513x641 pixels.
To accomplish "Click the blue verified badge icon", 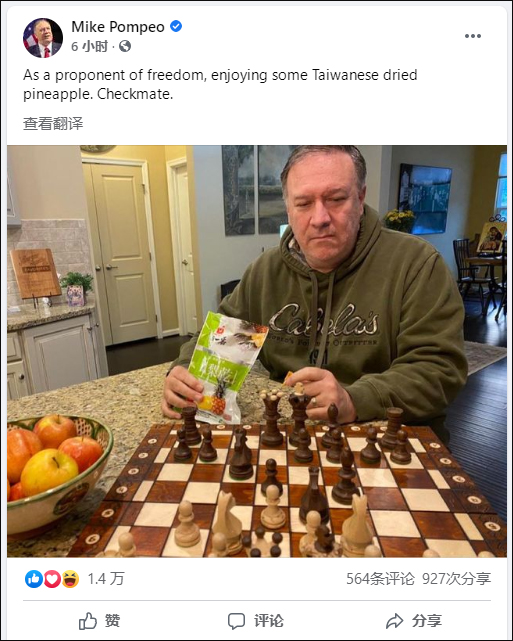I will pyautogui.click(x=176, y=26).
